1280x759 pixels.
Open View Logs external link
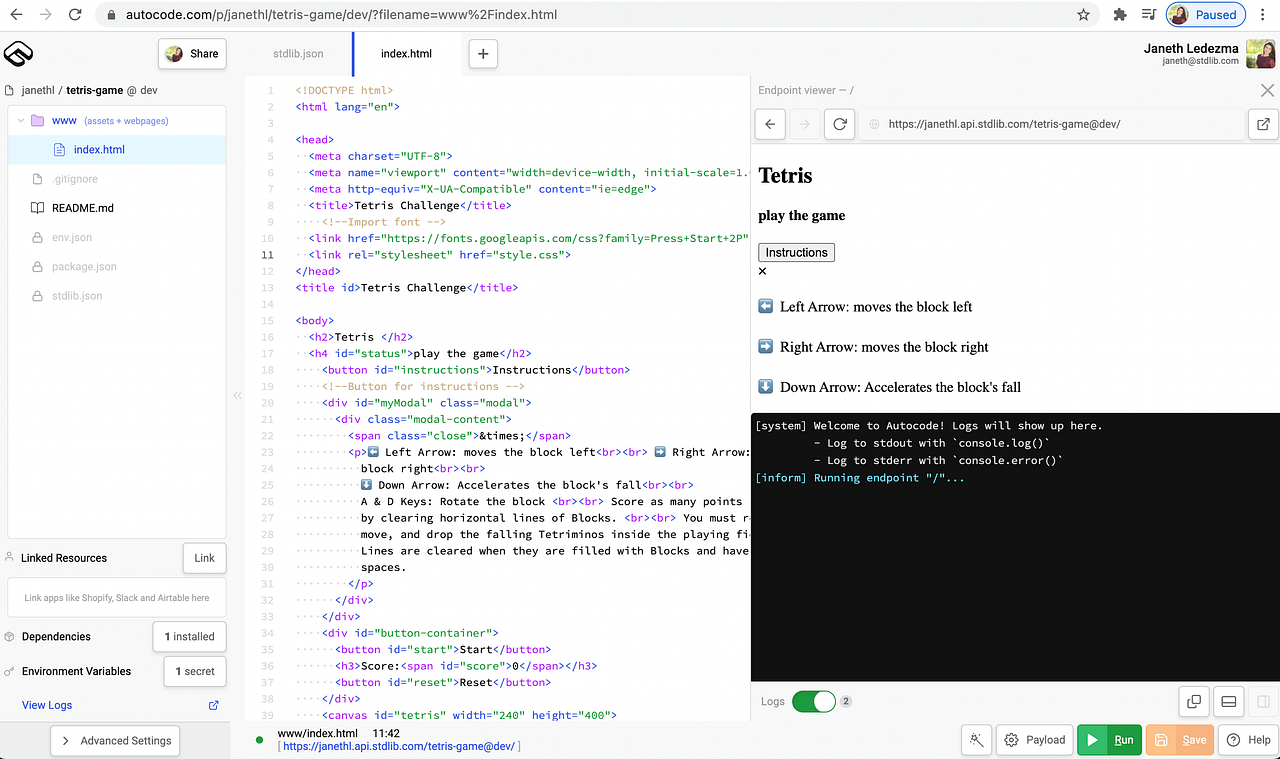point(212,705)
